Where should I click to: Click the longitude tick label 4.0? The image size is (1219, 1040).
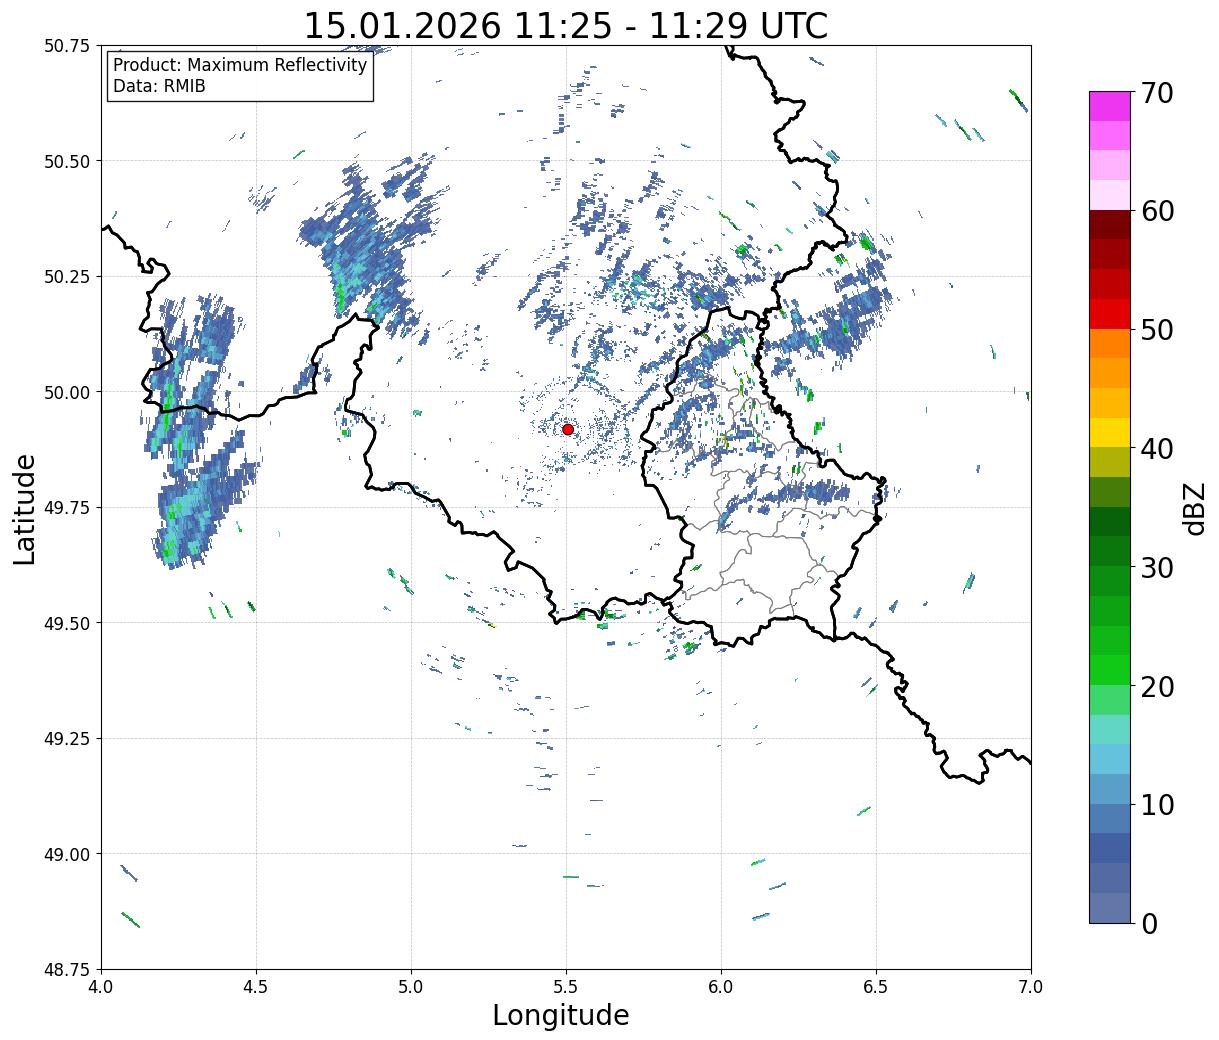point(101,987)
